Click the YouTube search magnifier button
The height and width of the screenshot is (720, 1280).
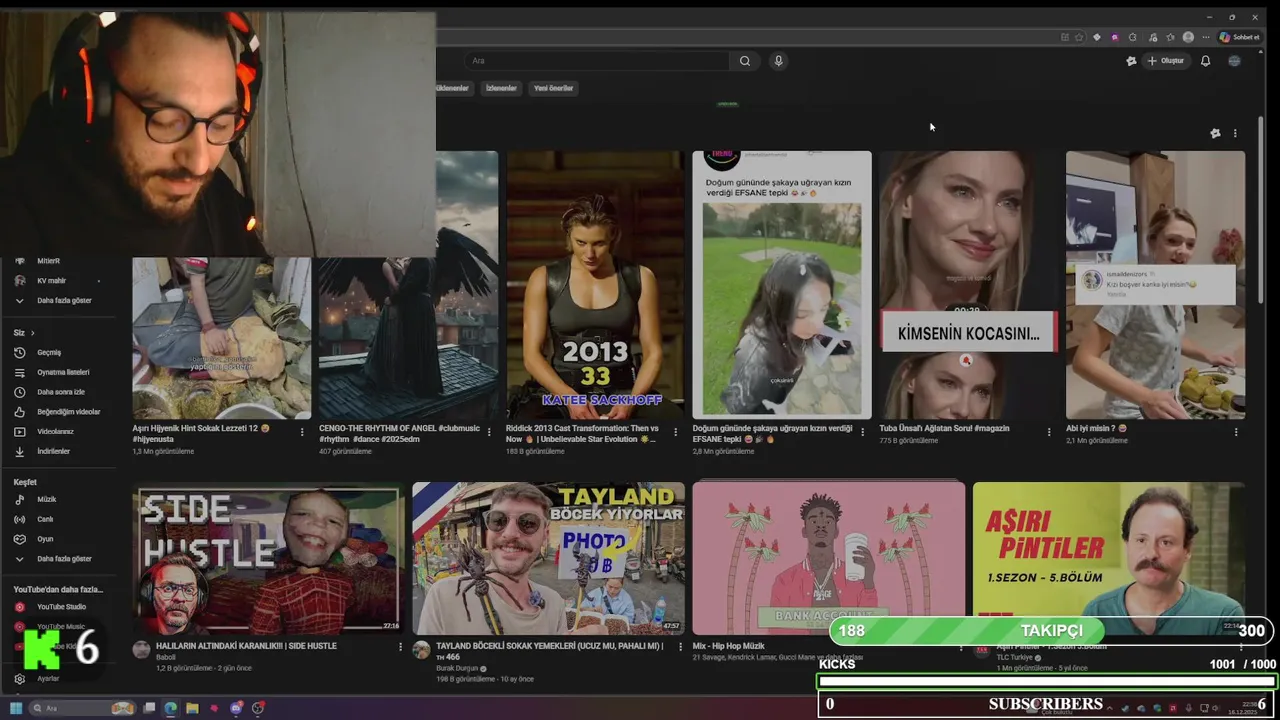pos(745,61)
